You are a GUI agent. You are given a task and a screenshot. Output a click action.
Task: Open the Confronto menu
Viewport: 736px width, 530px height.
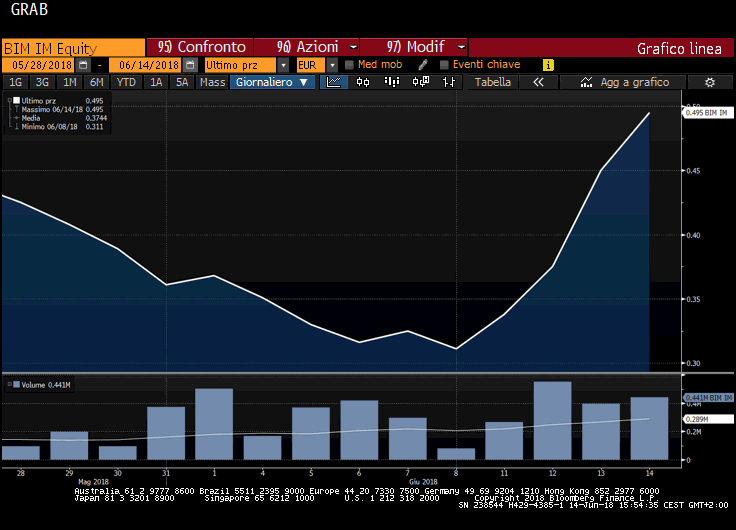pyautogui.click(x=201, y=47)
